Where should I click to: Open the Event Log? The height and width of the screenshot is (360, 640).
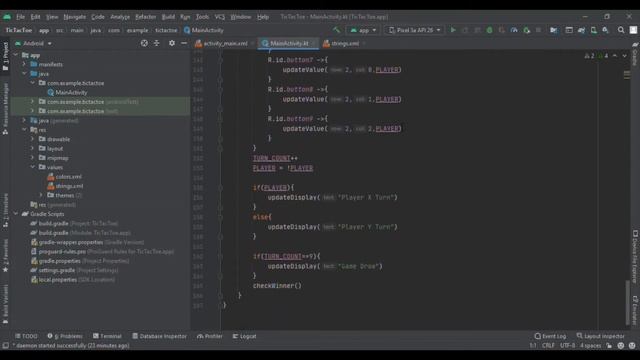550,336
